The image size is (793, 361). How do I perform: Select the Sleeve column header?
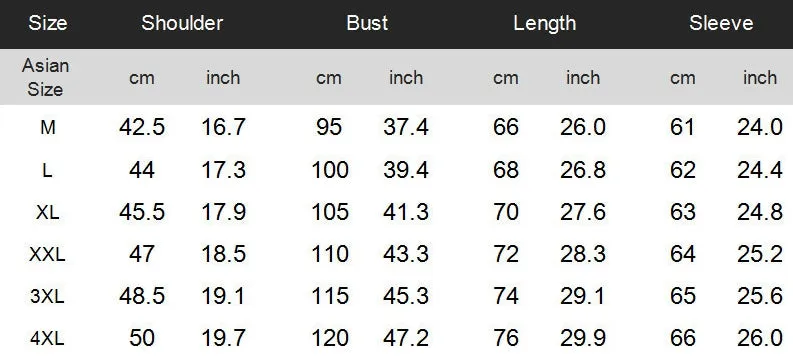721,23
